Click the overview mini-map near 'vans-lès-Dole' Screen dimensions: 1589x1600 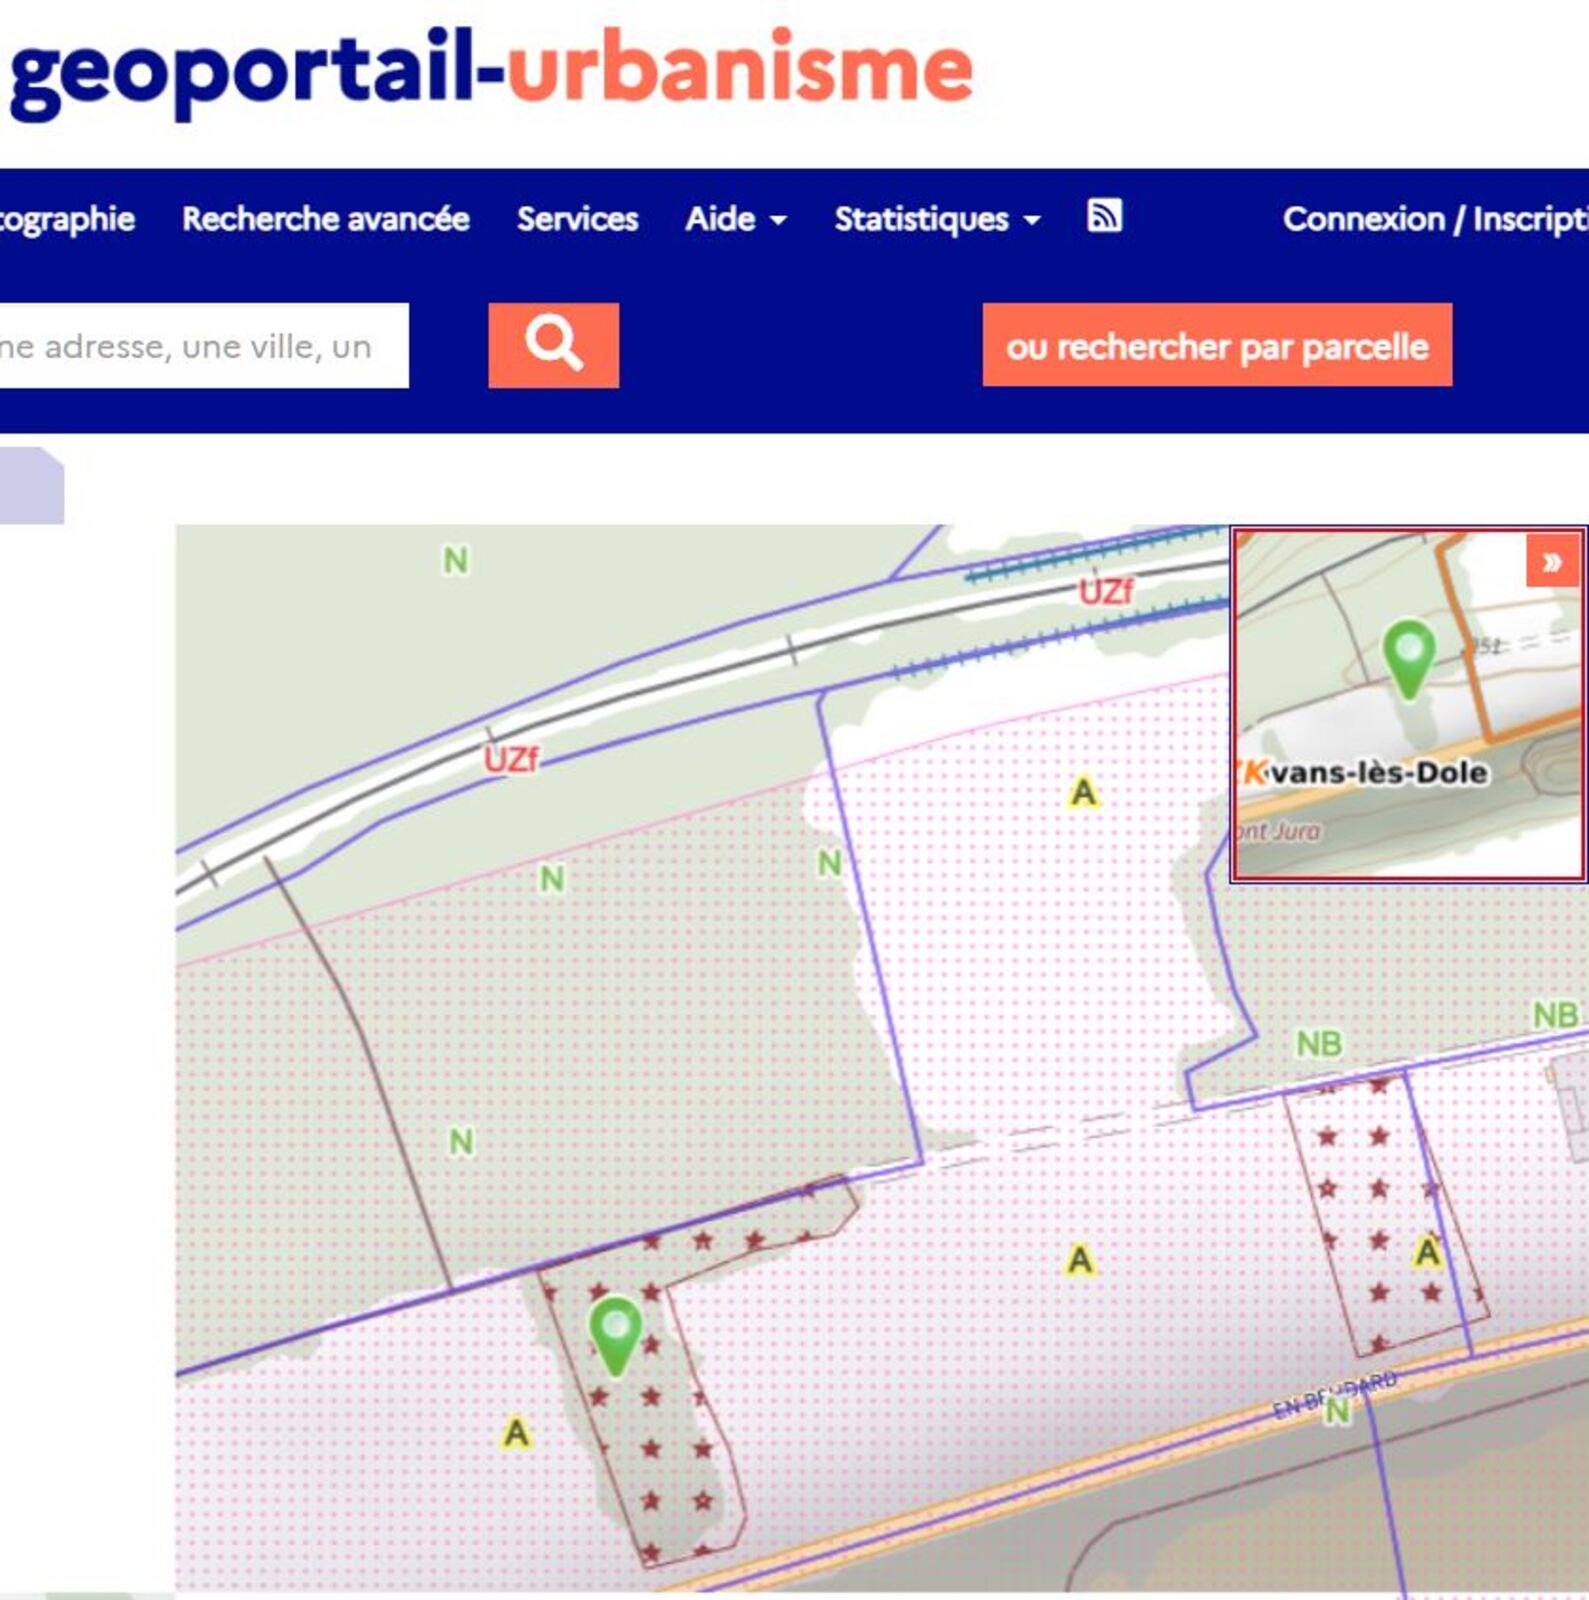(1378, 773)
